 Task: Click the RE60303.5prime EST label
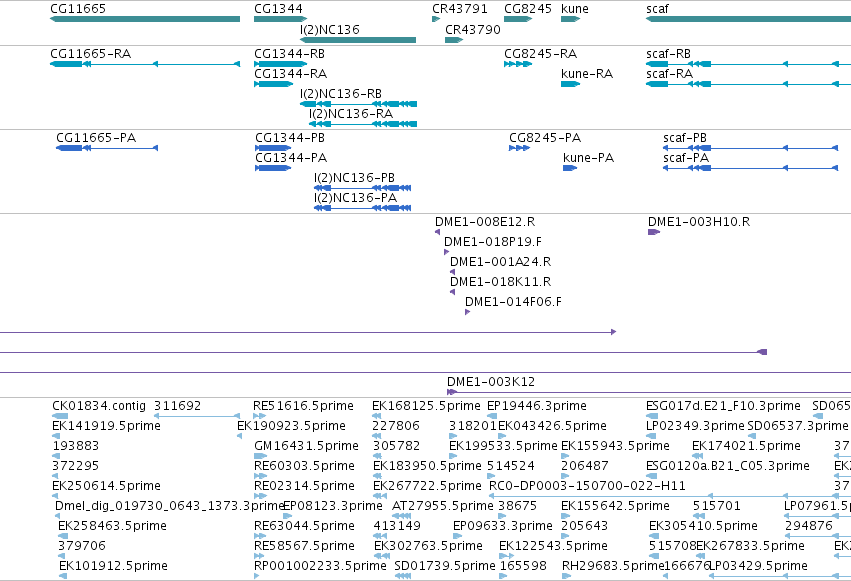point(304,466)
